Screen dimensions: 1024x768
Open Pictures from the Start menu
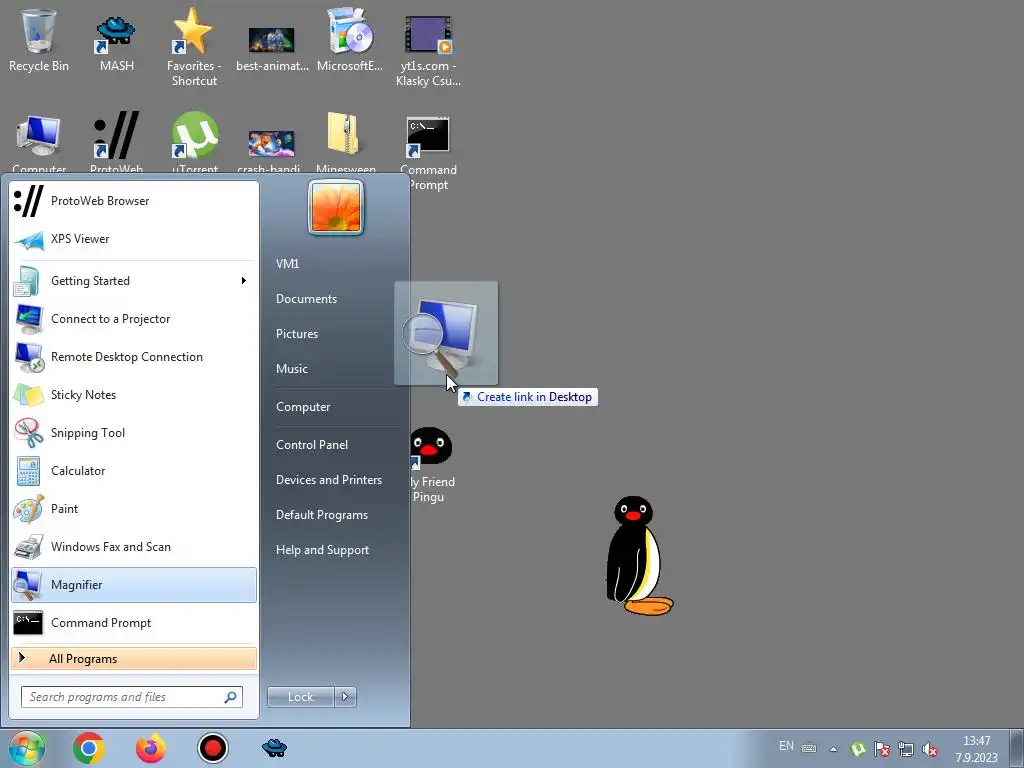coord(297,334)
